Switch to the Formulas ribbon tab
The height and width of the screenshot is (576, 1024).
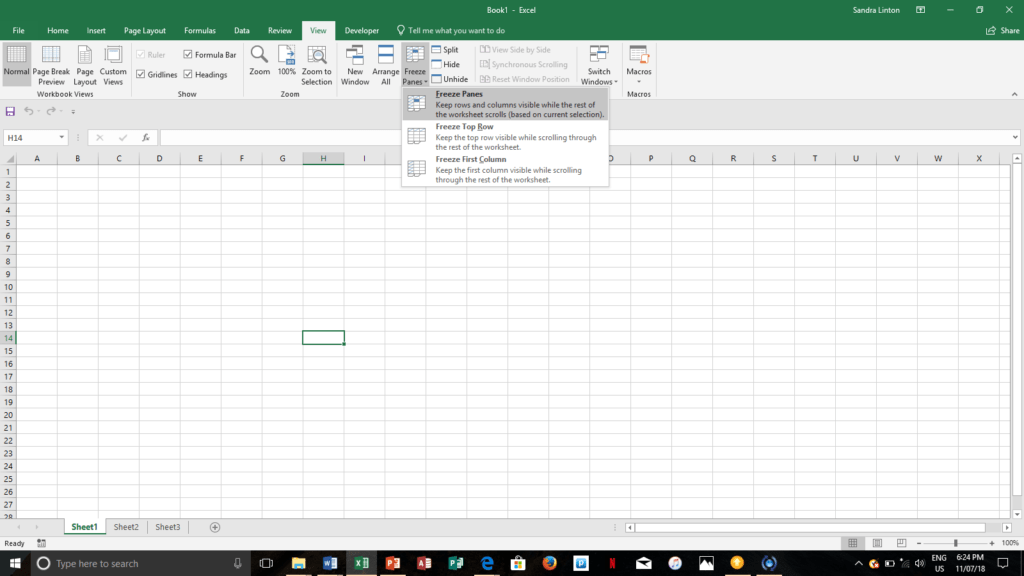coord(199,30)
